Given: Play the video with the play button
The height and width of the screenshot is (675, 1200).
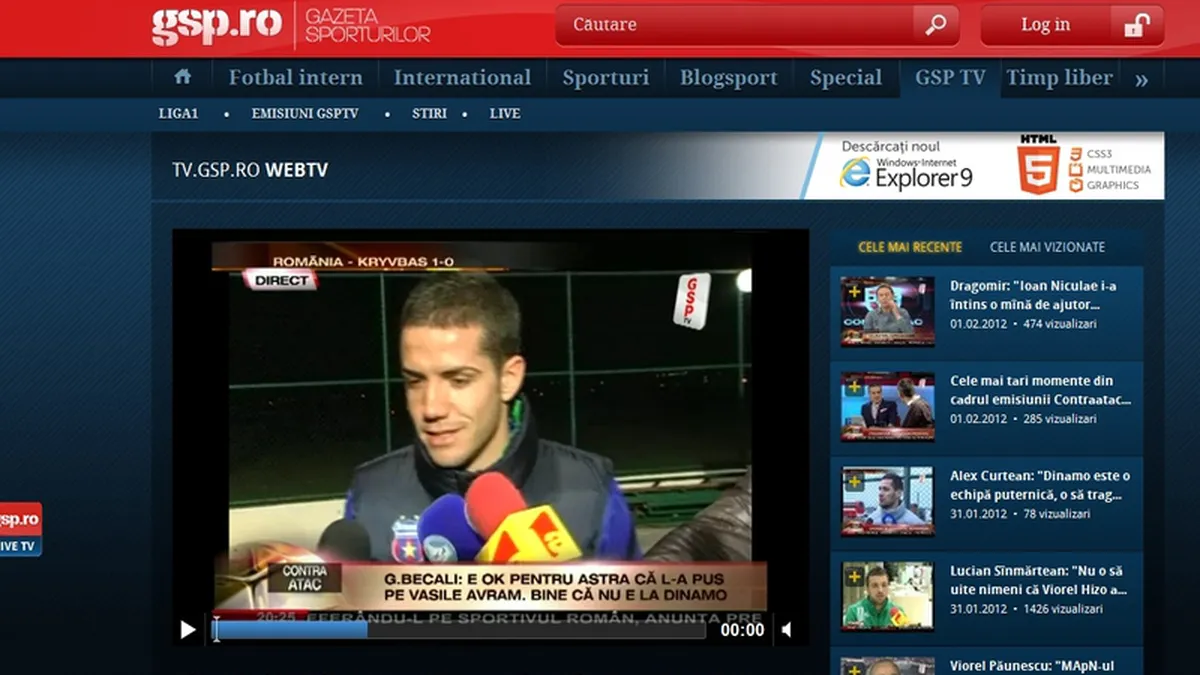Looking at the screenshot, I should coord(188,629).
